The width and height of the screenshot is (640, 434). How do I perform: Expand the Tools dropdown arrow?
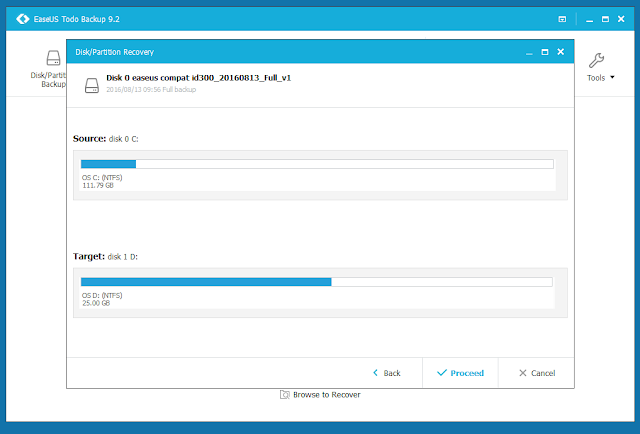pyautogui.click(x=612, y=77)
